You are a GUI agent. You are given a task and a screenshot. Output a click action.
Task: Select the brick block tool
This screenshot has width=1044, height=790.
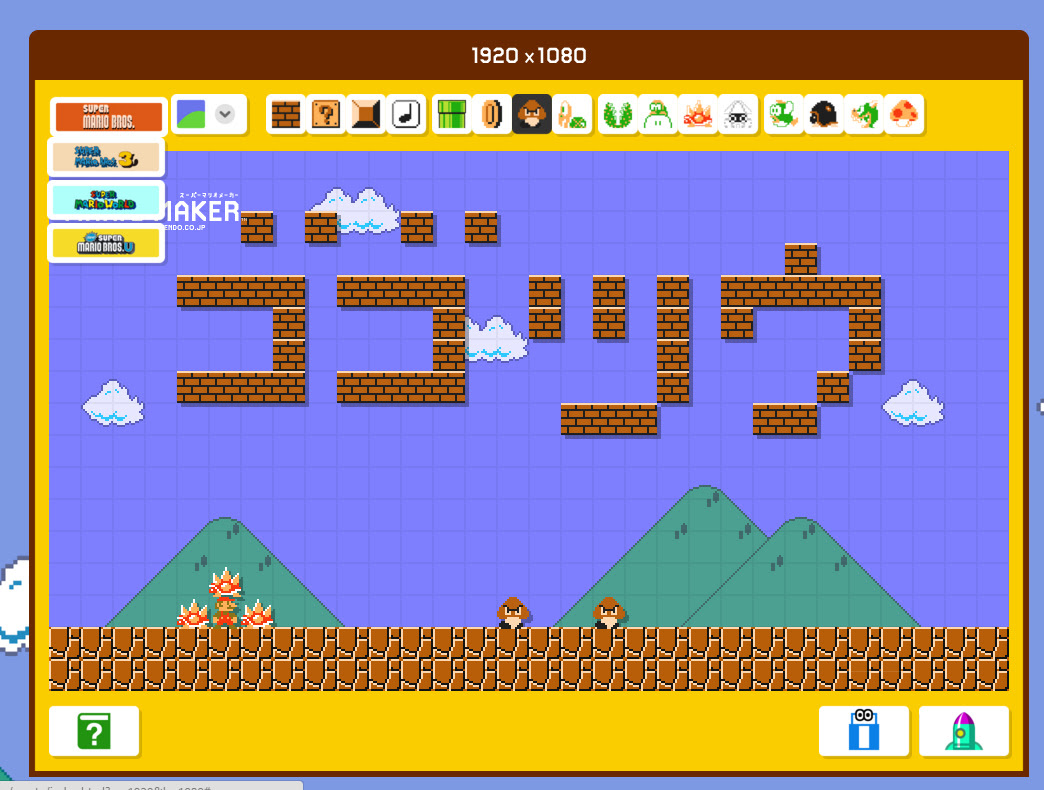click(x=286, y=114)
